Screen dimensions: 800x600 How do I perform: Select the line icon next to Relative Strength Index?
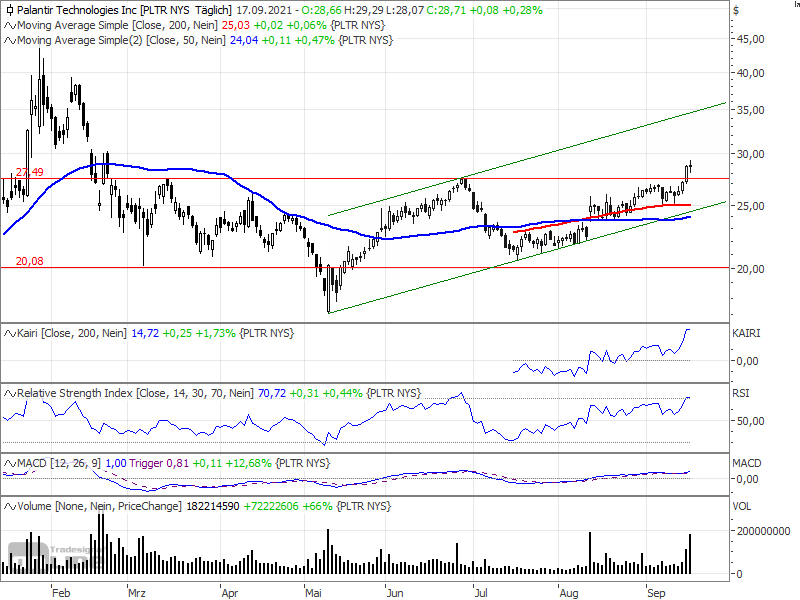pyautogui.click(x=10, y=393)
